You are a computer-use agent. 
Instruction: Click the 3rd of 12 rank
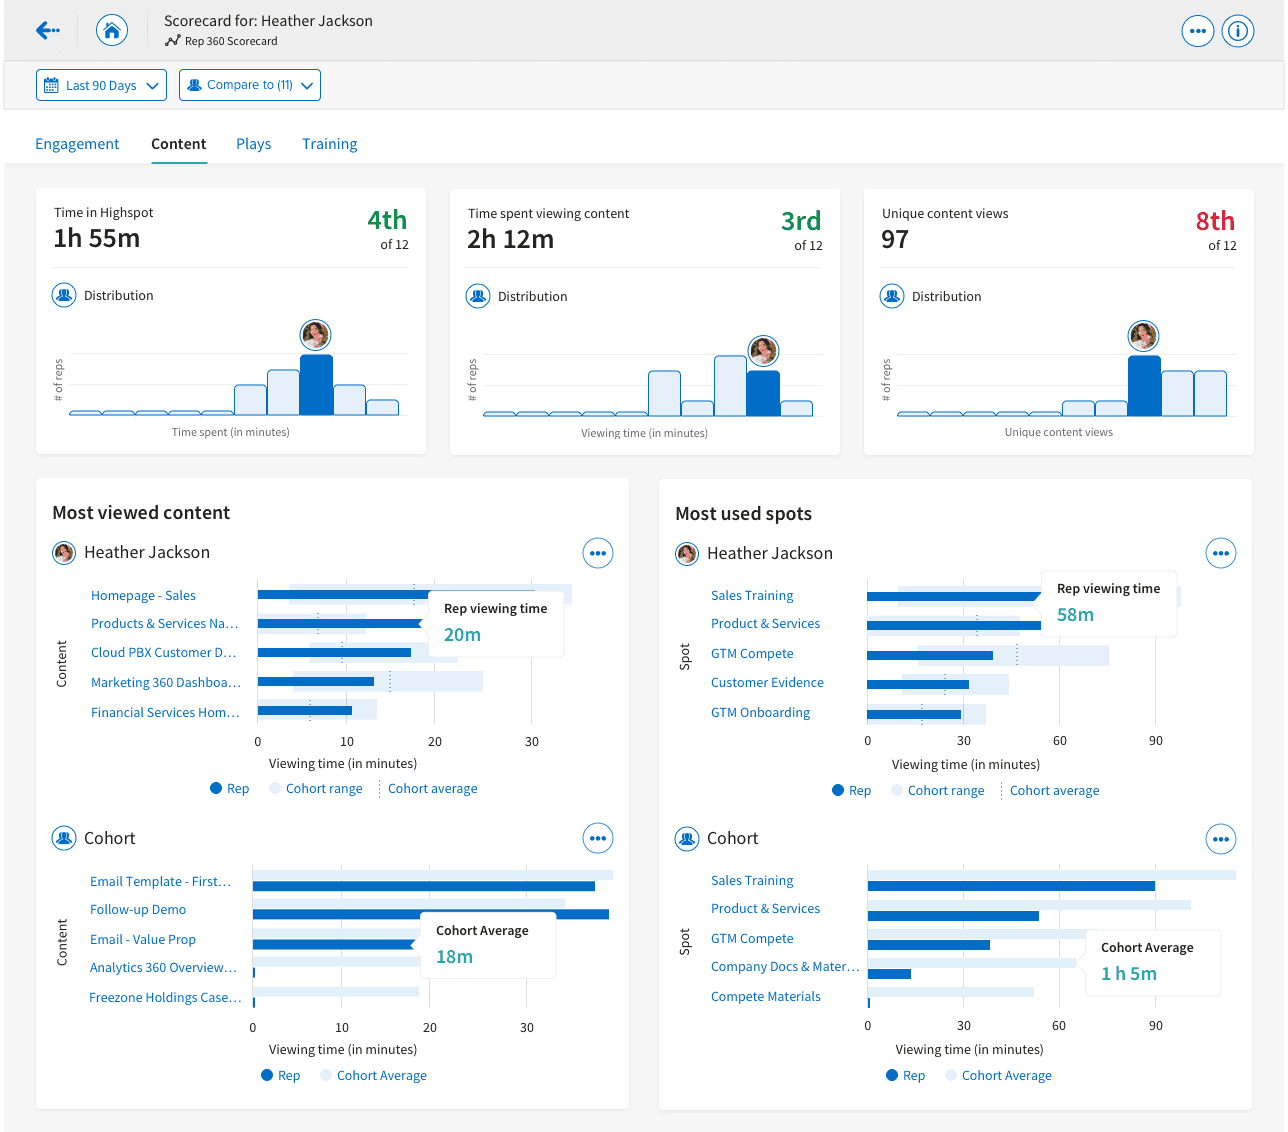coord(802,230)
